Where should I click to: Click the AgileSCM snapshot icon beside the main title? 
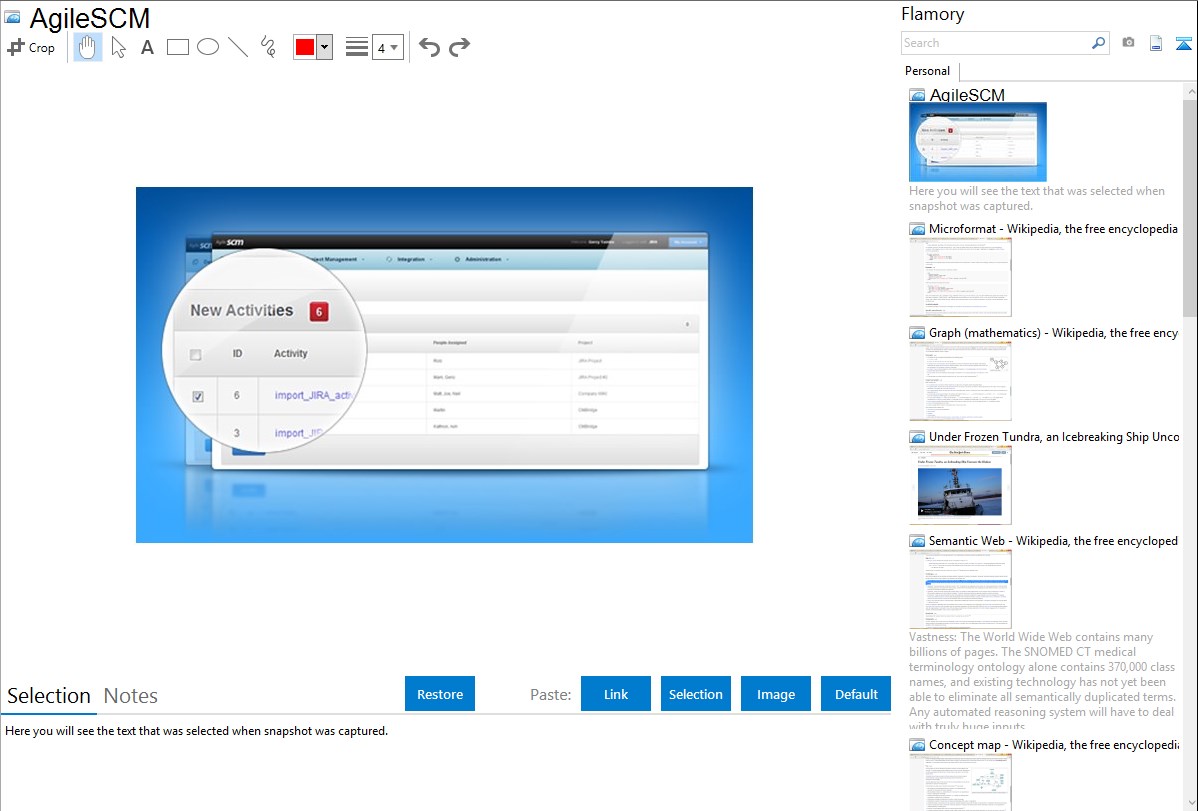[x=12, y=17]
